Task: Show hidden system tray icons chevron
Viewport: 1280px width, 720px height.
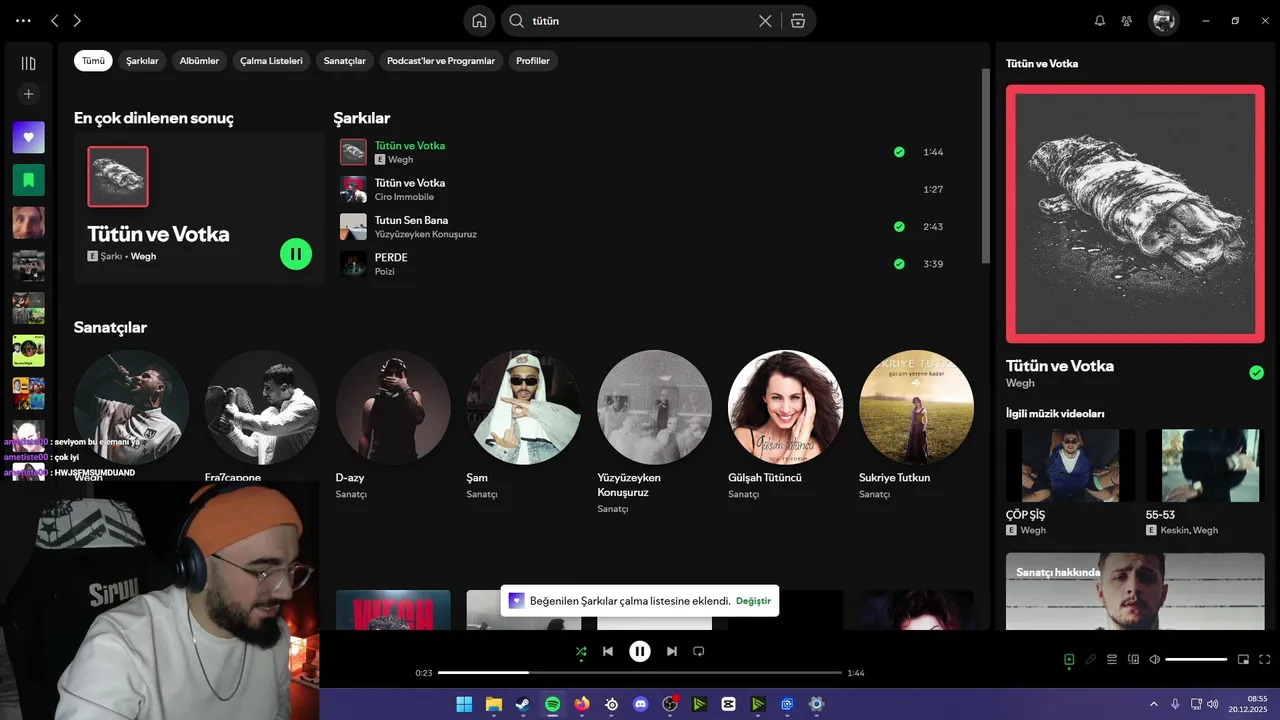Action: pyautogui.click(x=1153, y=704)
